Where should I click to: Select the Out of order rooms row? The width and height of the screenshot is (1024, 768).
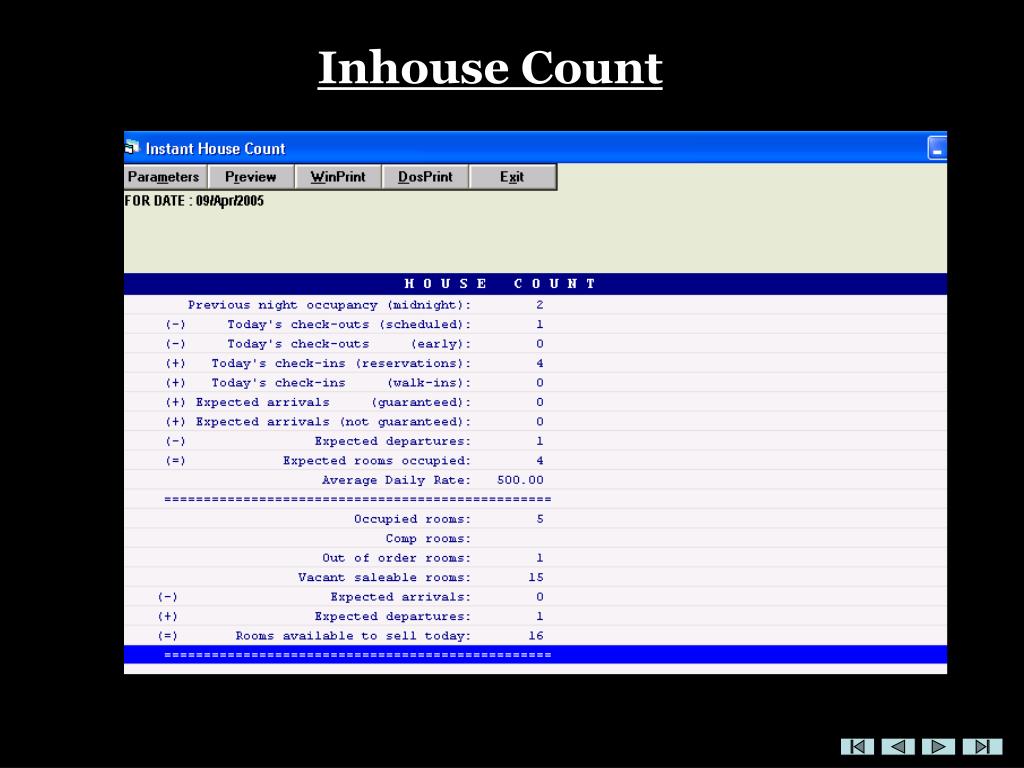point(535,558)
